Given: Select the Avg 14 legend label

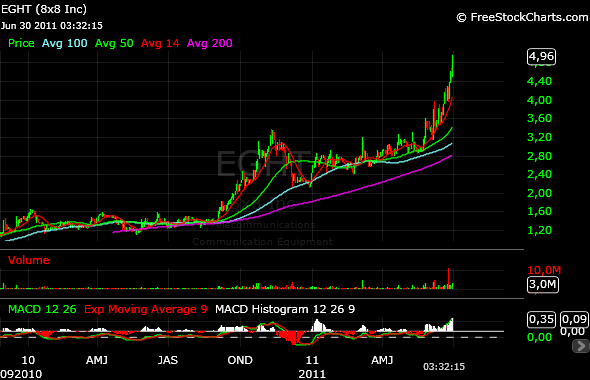Looking at the screenshot, I should click(160, 43).
